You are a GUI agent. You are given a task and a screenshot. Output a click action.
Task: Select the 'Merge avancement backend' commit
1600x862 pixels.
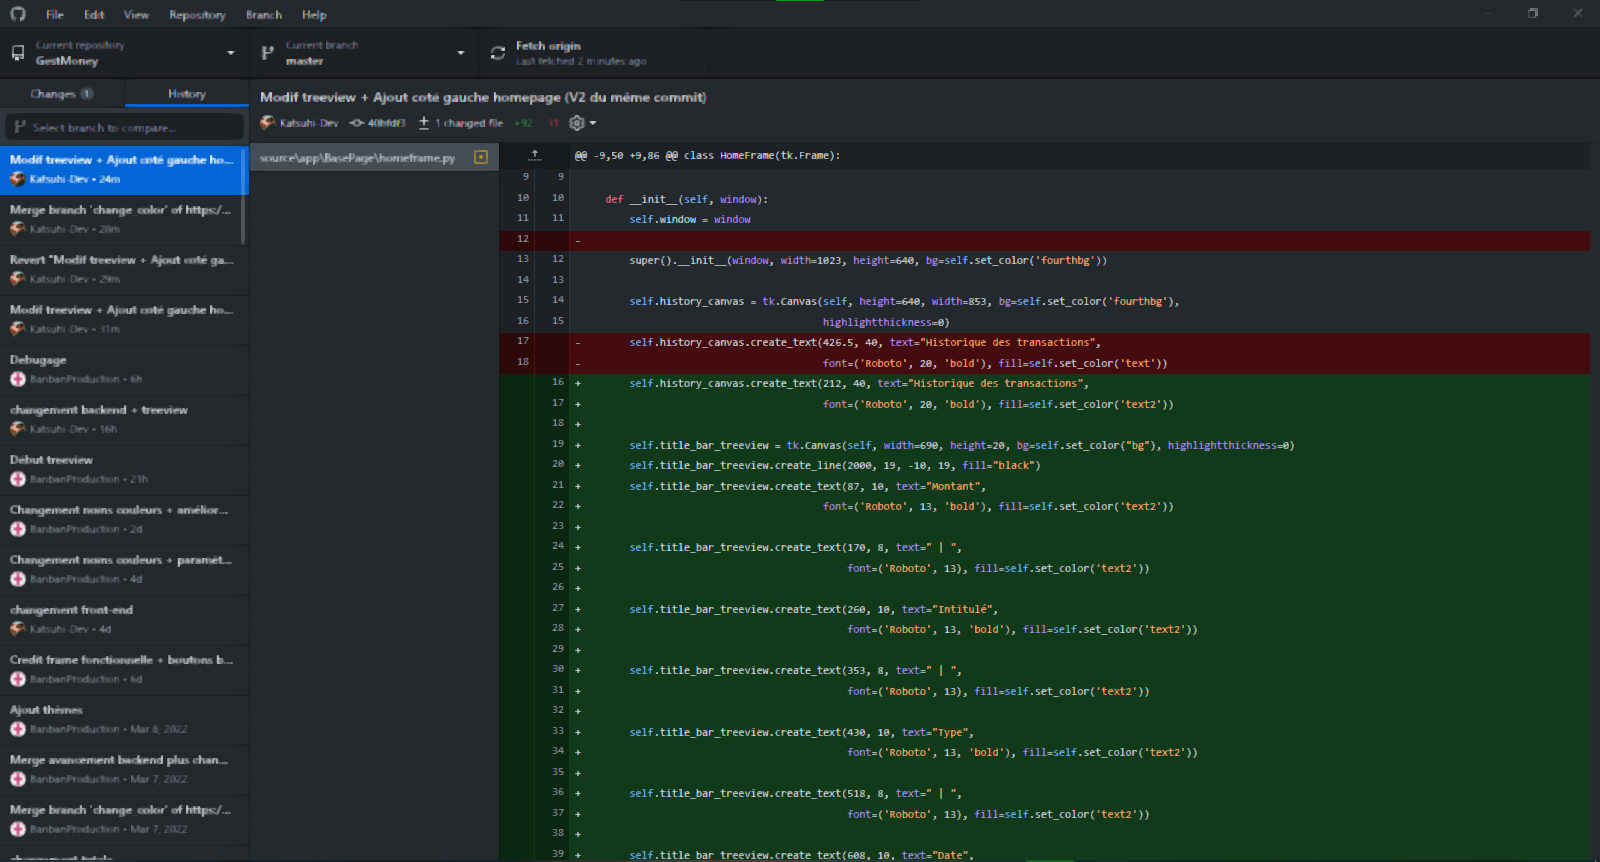click(124, 770)
